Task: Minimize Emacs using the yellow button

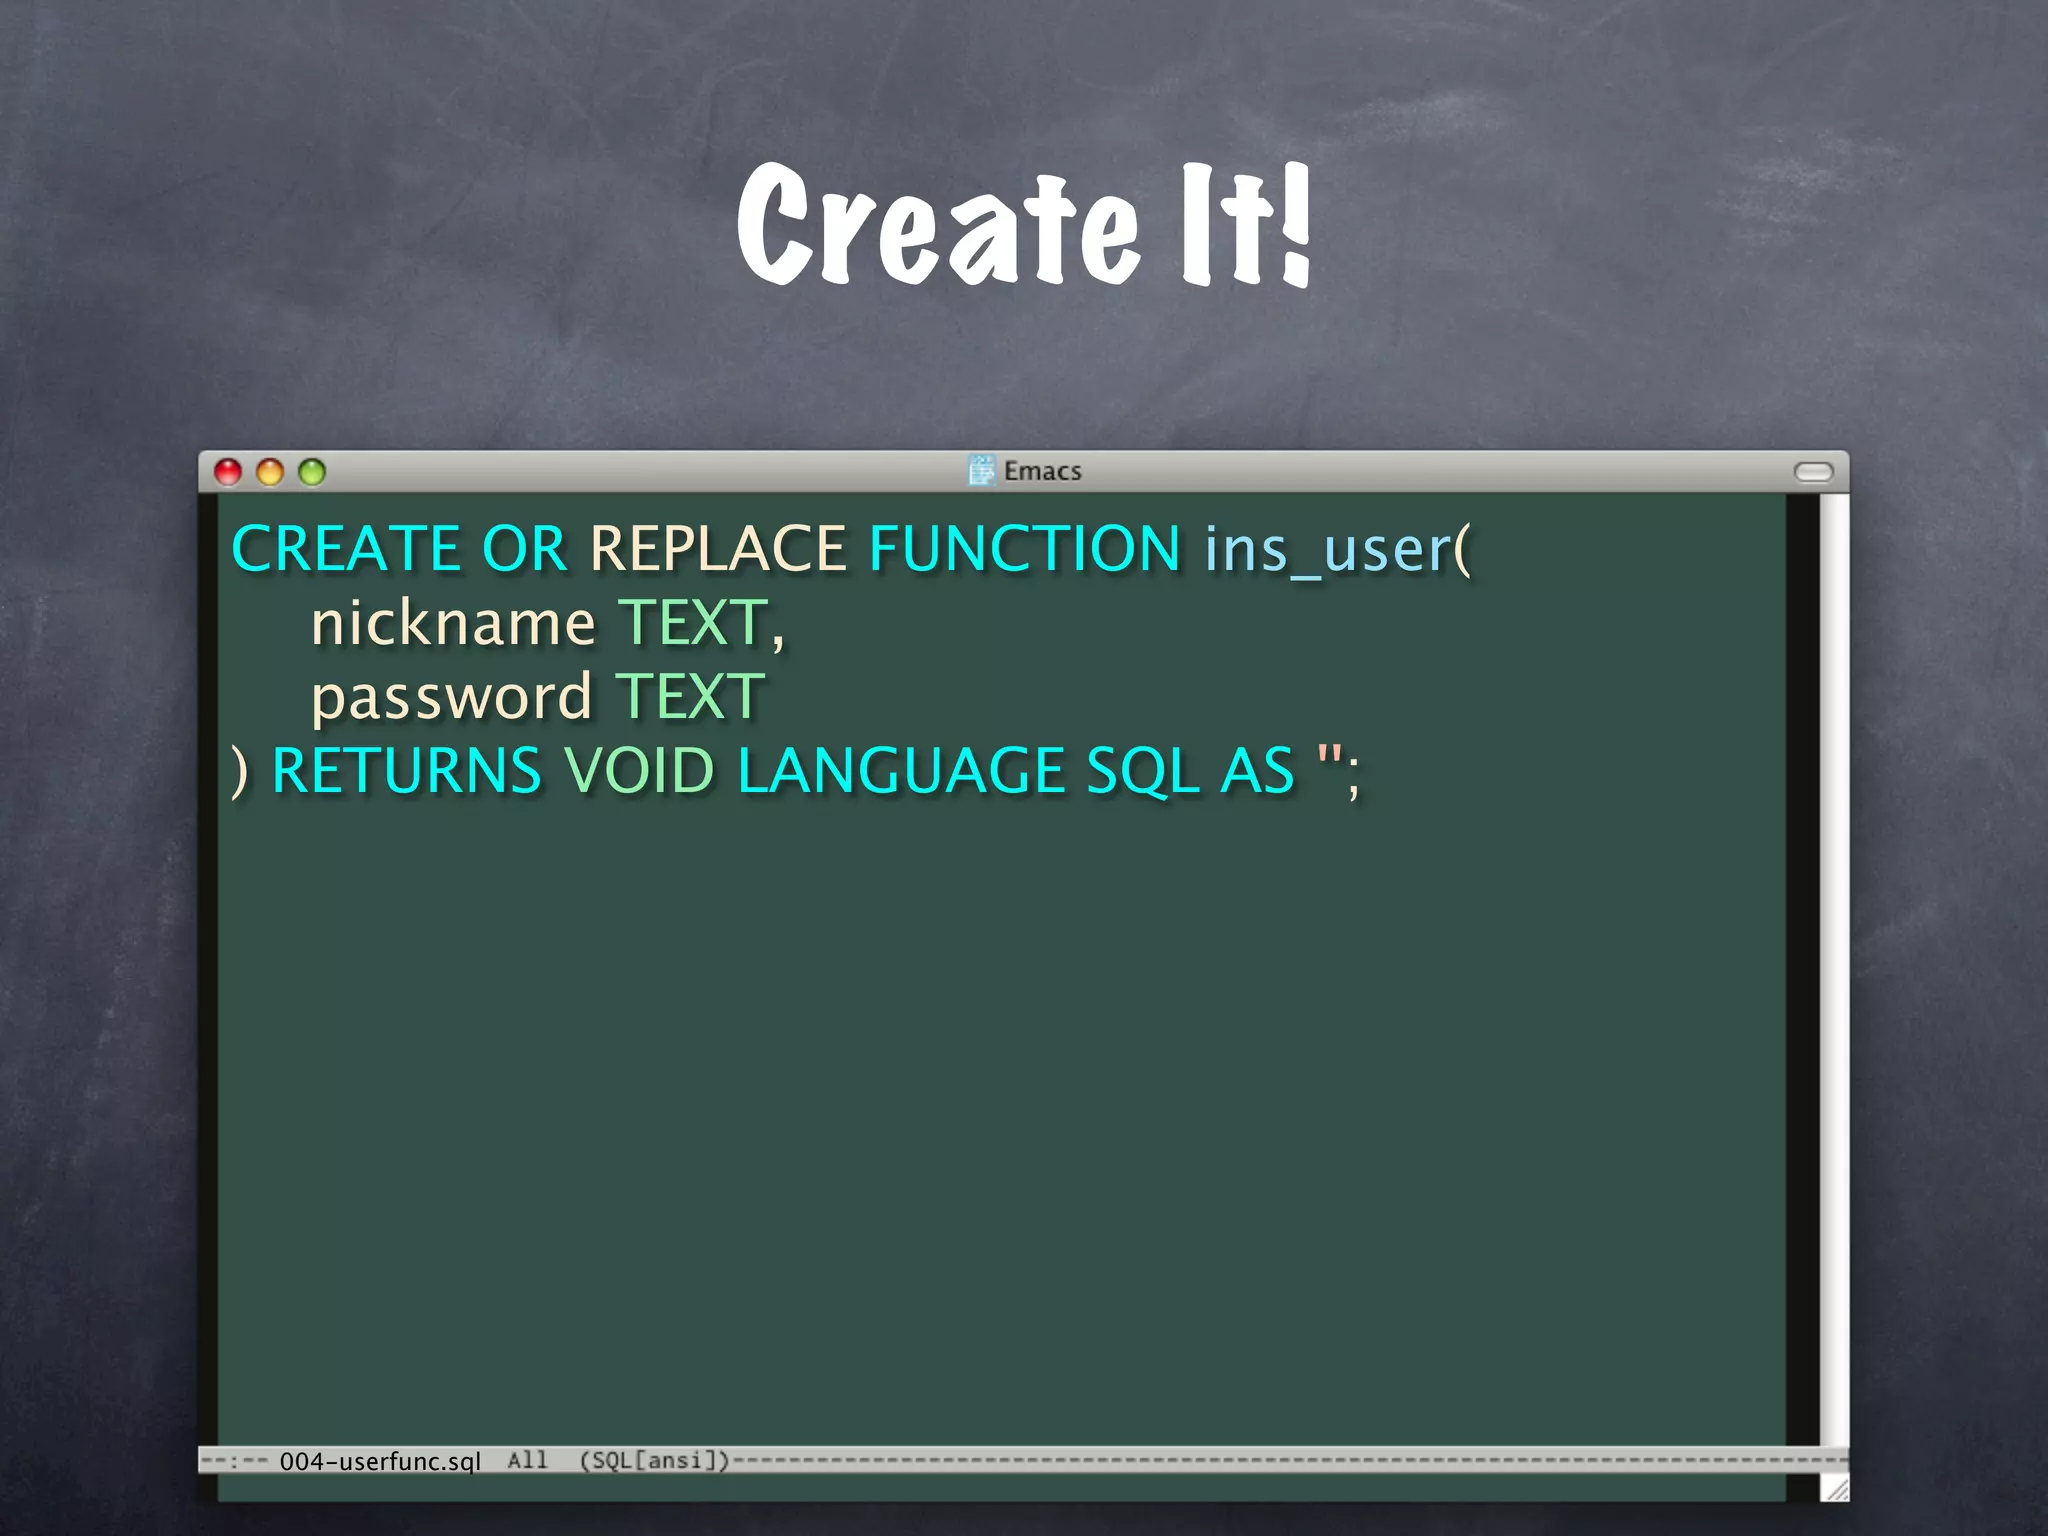Action: [x=270, y=472]
